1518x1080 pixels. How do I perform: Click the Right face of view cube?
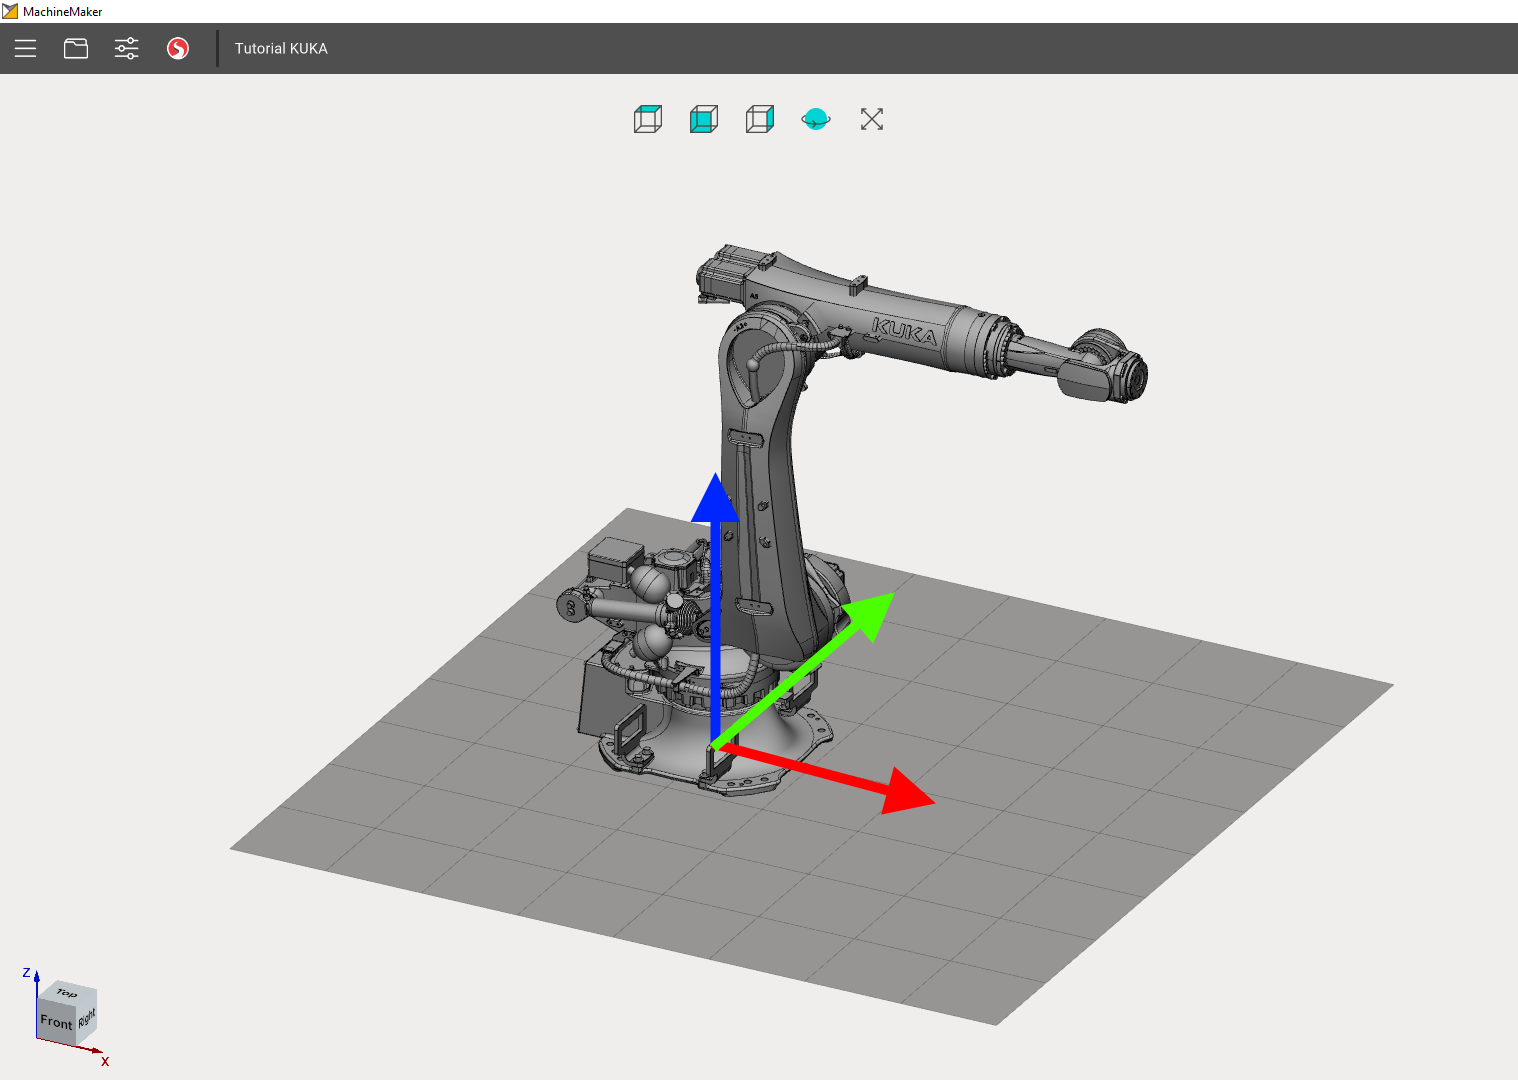tap(87, 1018)
